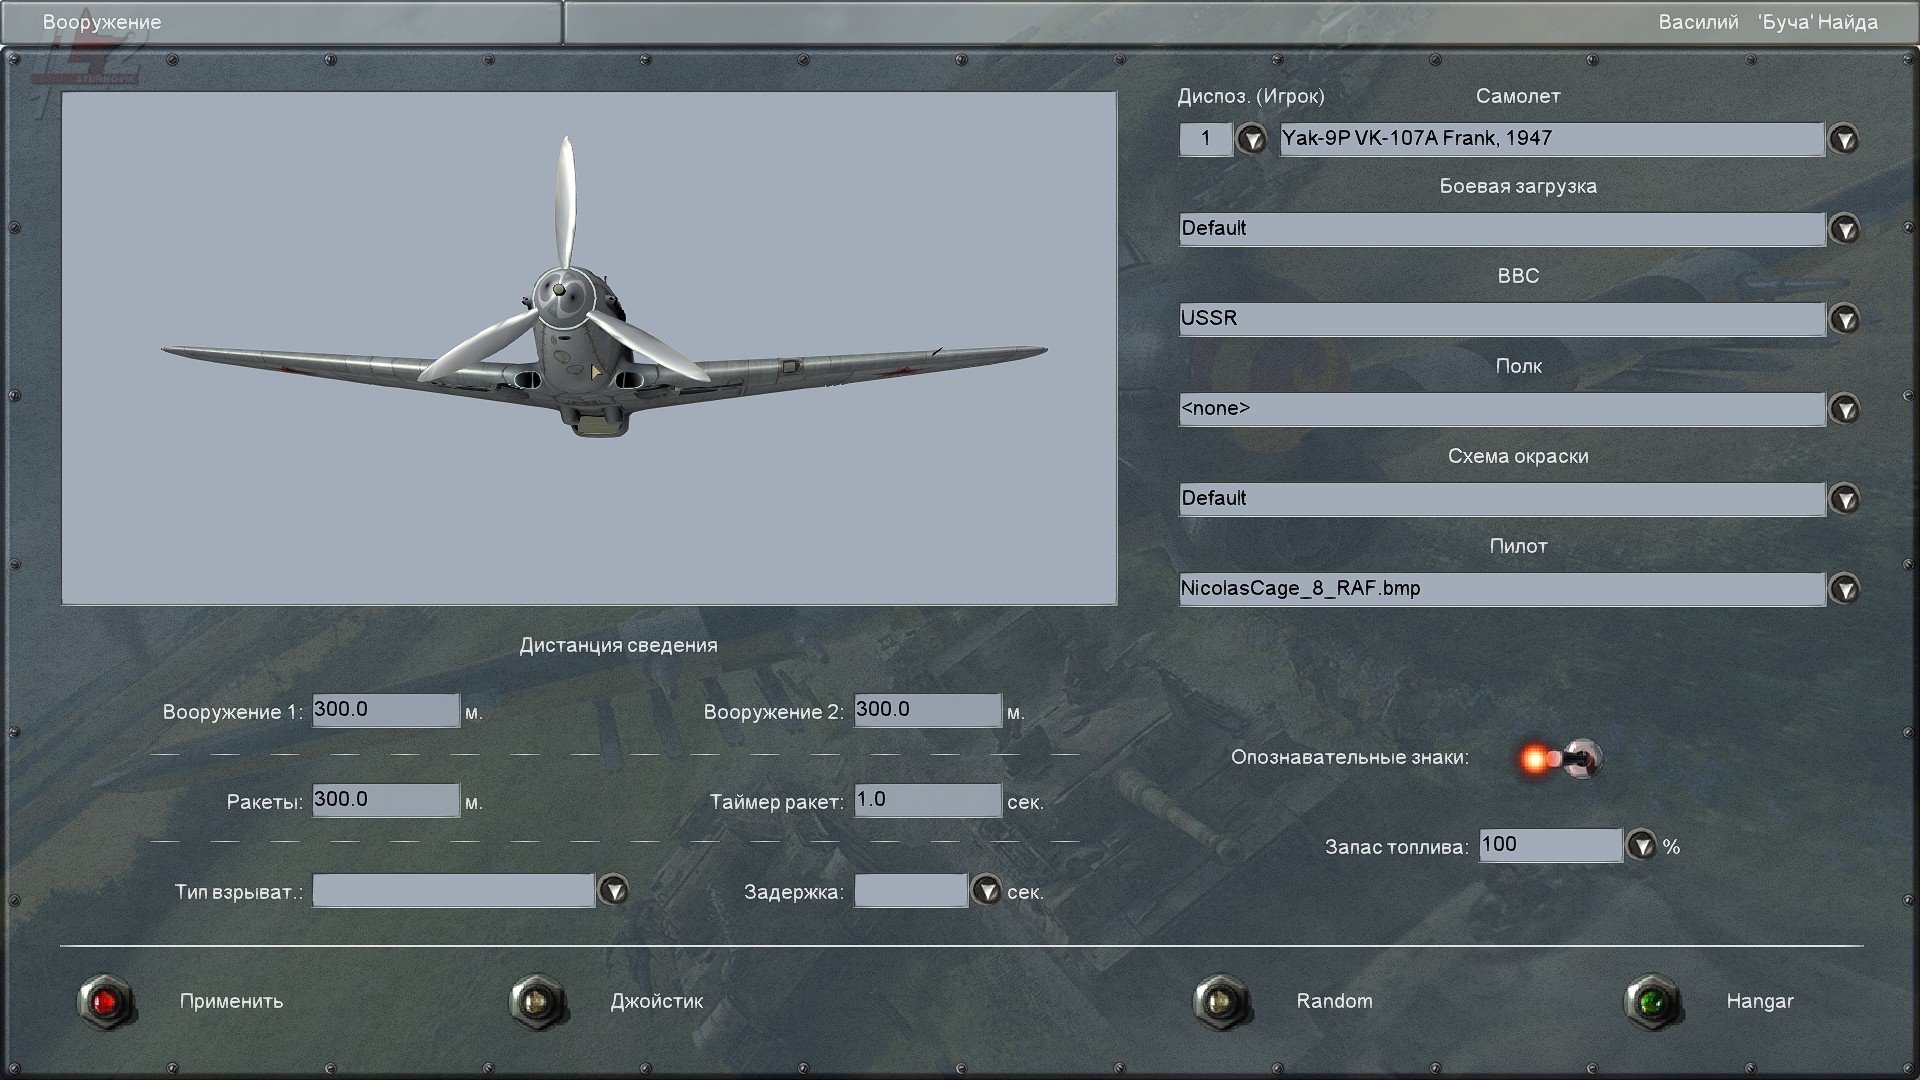The image size is (1920, 1080).
Task: Expand the Боевая загрузка loadout dropdown
Action: point(1844,229)
